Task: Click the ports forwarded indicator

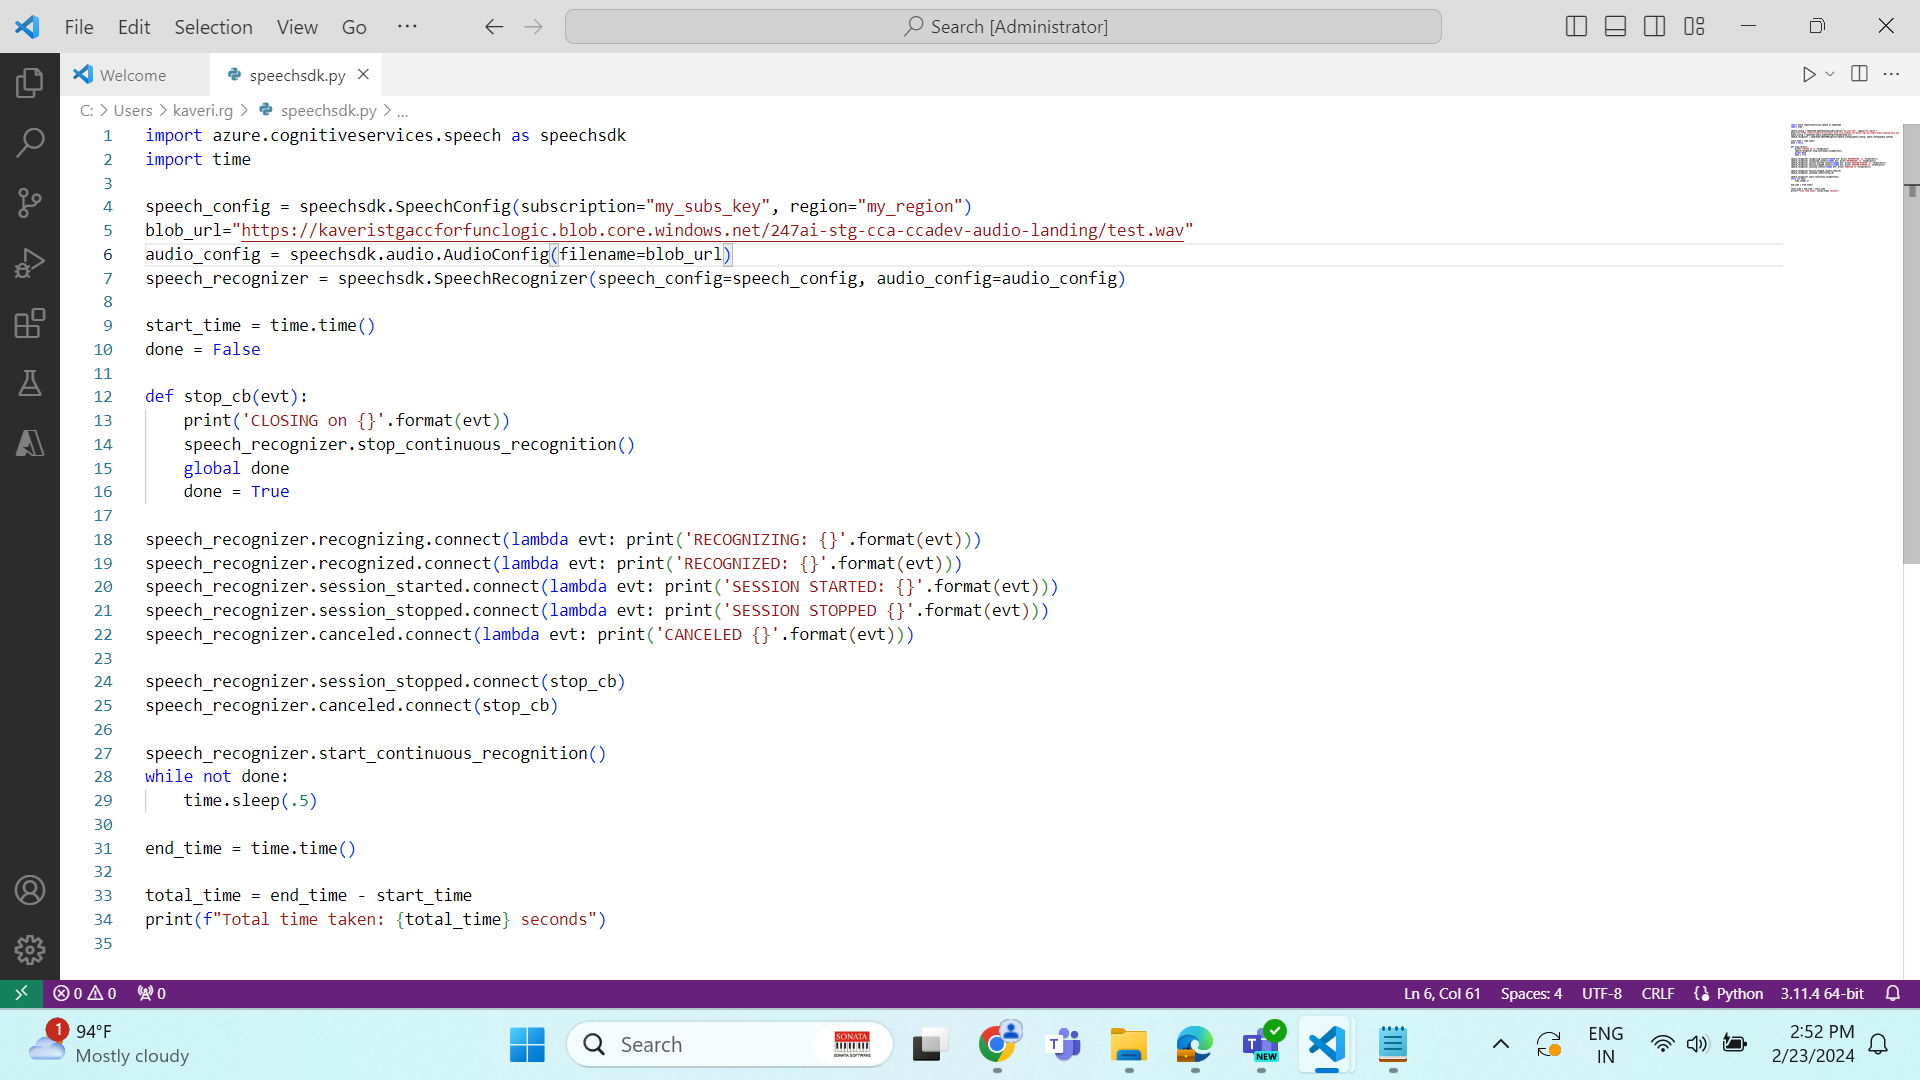Action: click(152, 993)
